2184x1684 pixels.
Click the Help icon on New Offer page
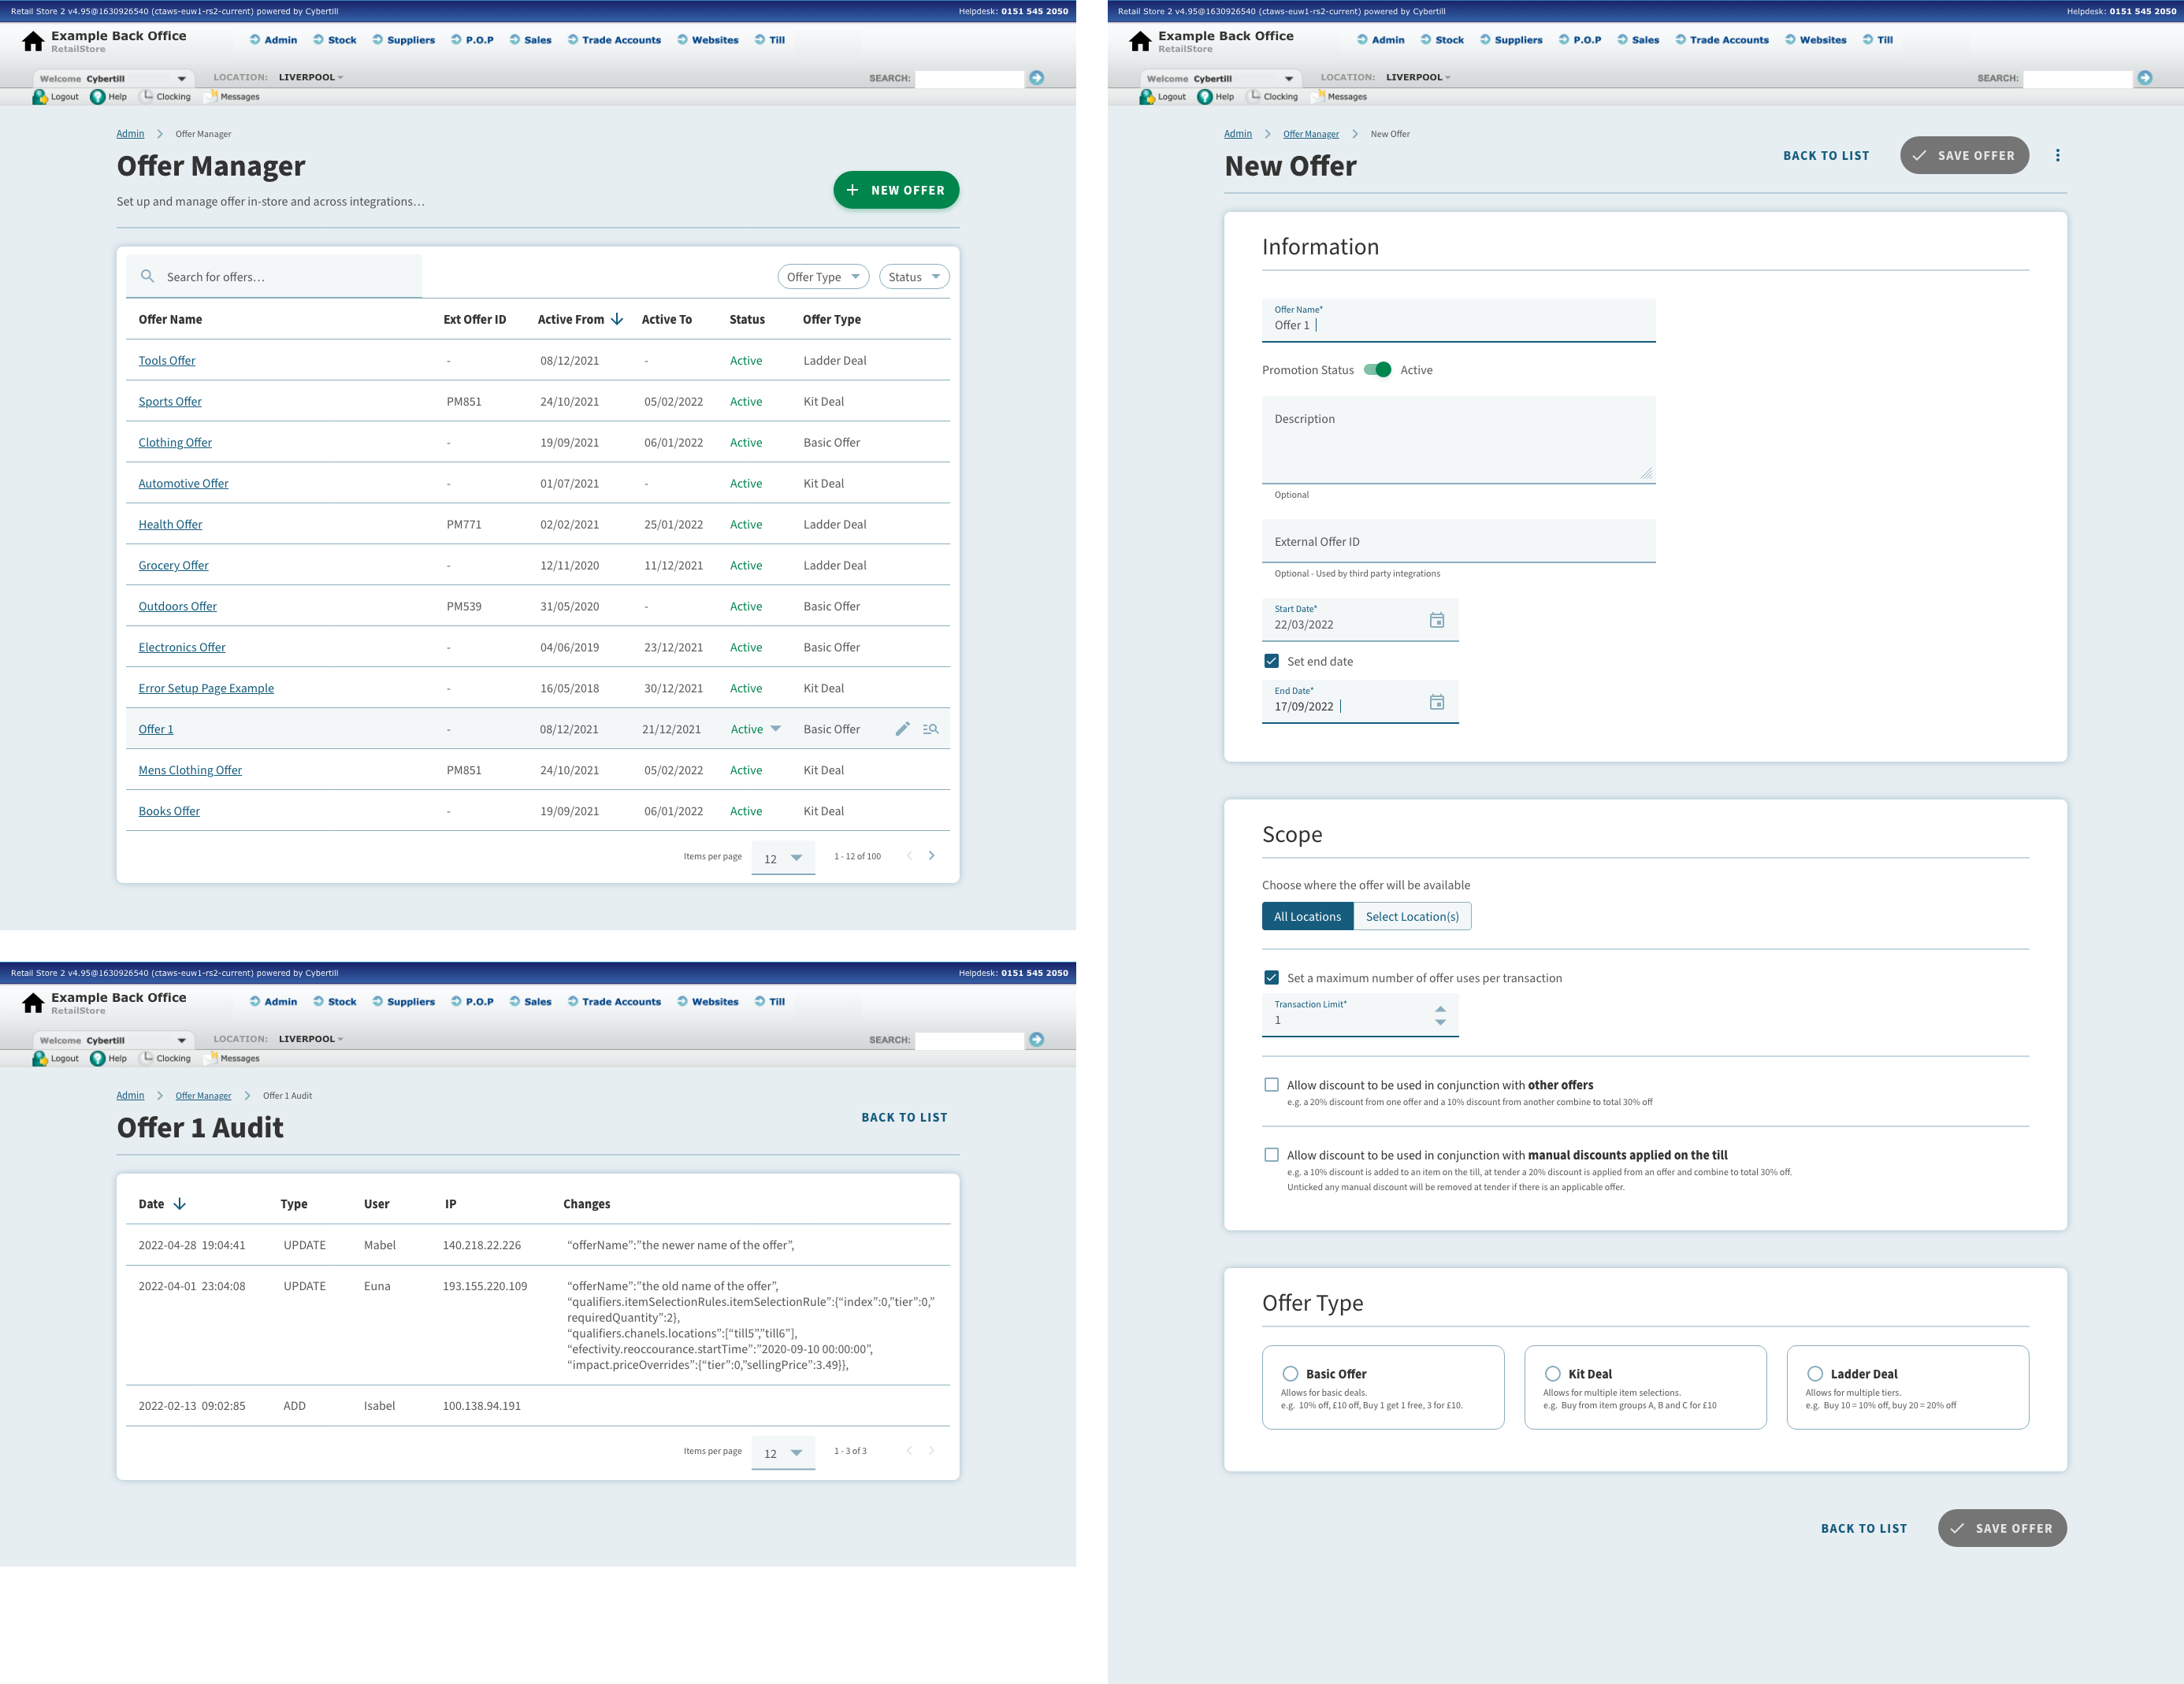click(x=1205, y=97)
